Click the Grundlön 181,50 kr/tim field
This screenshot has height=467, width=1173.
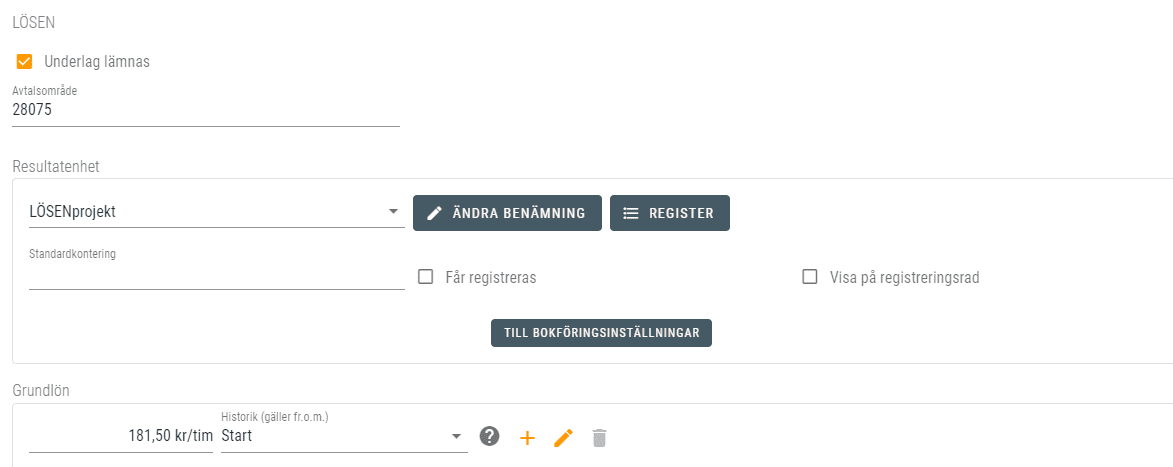tap(121, 437)
